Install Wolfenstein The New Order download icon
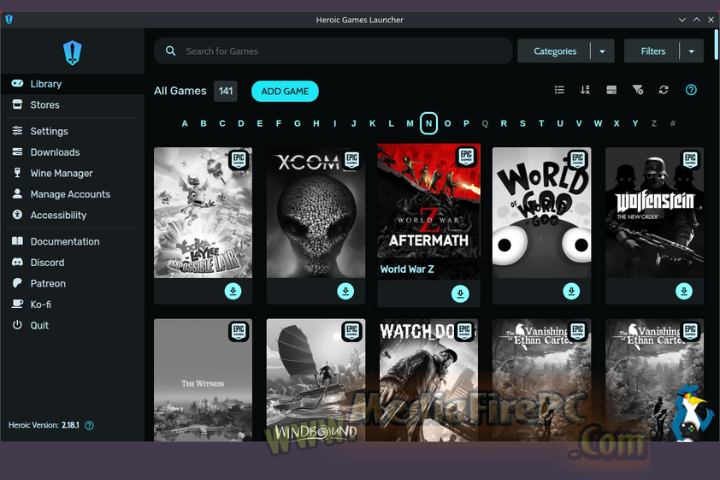Image resolution: width=720 pixels, height=480 pixels. (x=684, y=291)
